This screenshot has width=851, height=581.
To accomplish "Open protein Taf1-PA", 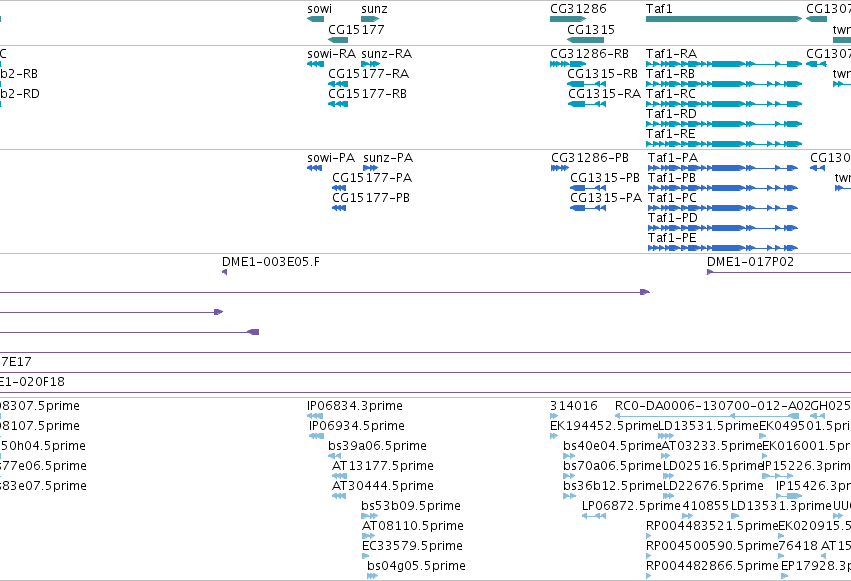I will point(673,158).
